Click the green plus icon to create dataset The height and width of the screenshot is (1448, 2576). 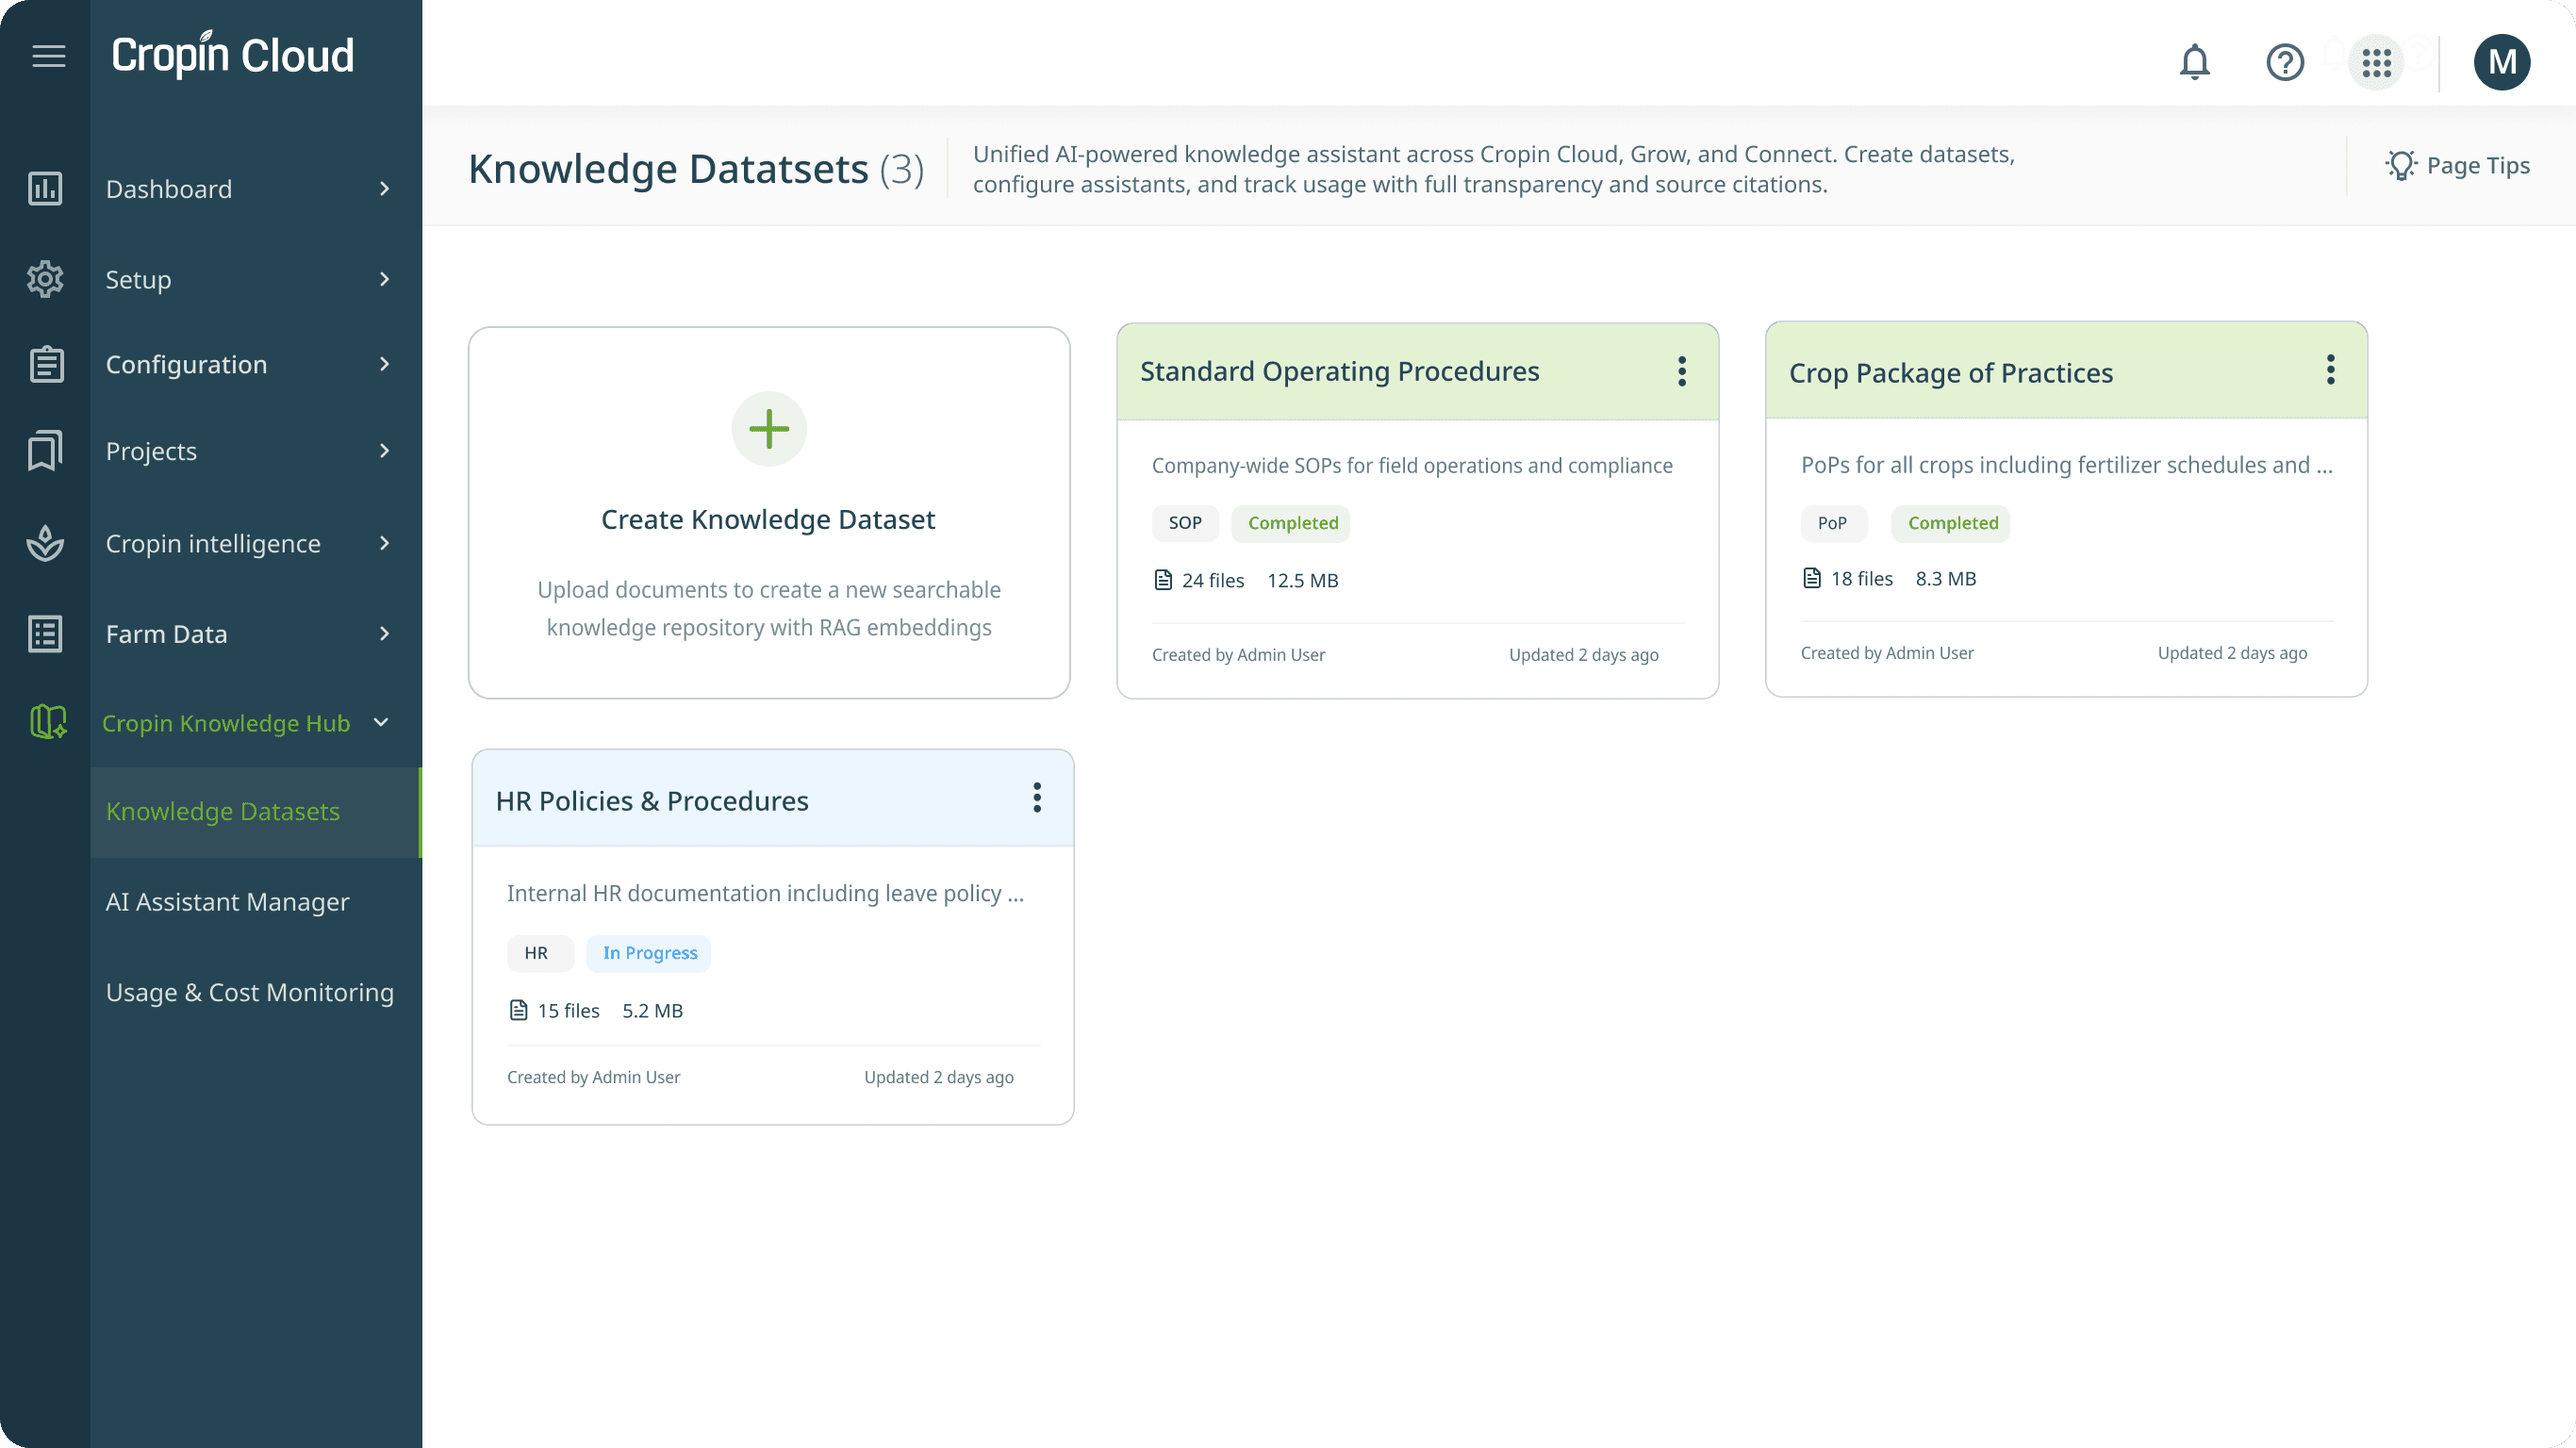pos(769,429)
